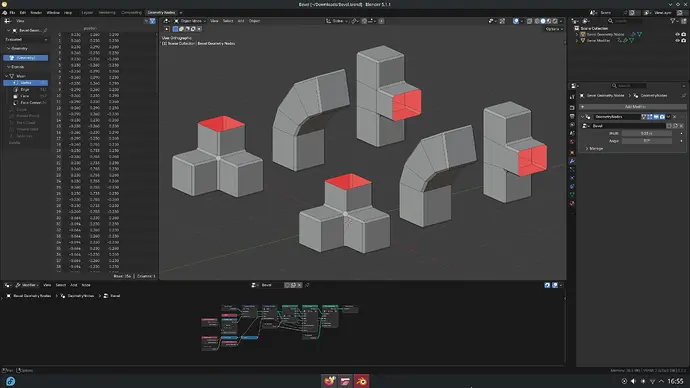The width and height of the screenshot is (690, 388).
Task: Open the Particles properties tab icon
Action: [x=572, y=169]
